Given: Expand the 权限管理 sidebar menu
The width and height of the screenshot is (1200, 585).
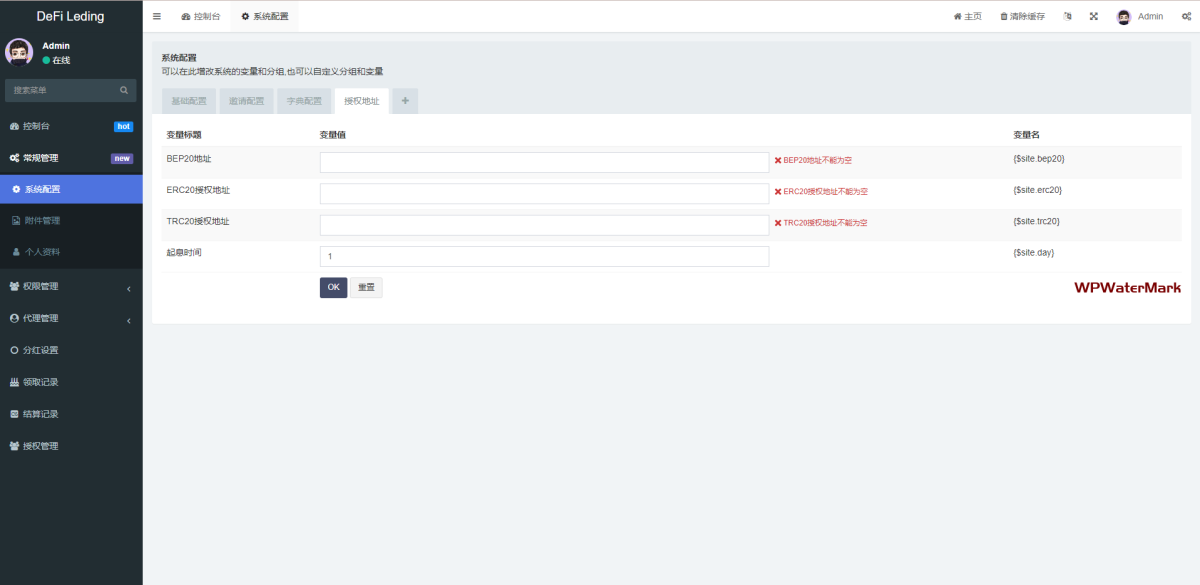Looking at the screenshot, I should click(x=71, y=286).
